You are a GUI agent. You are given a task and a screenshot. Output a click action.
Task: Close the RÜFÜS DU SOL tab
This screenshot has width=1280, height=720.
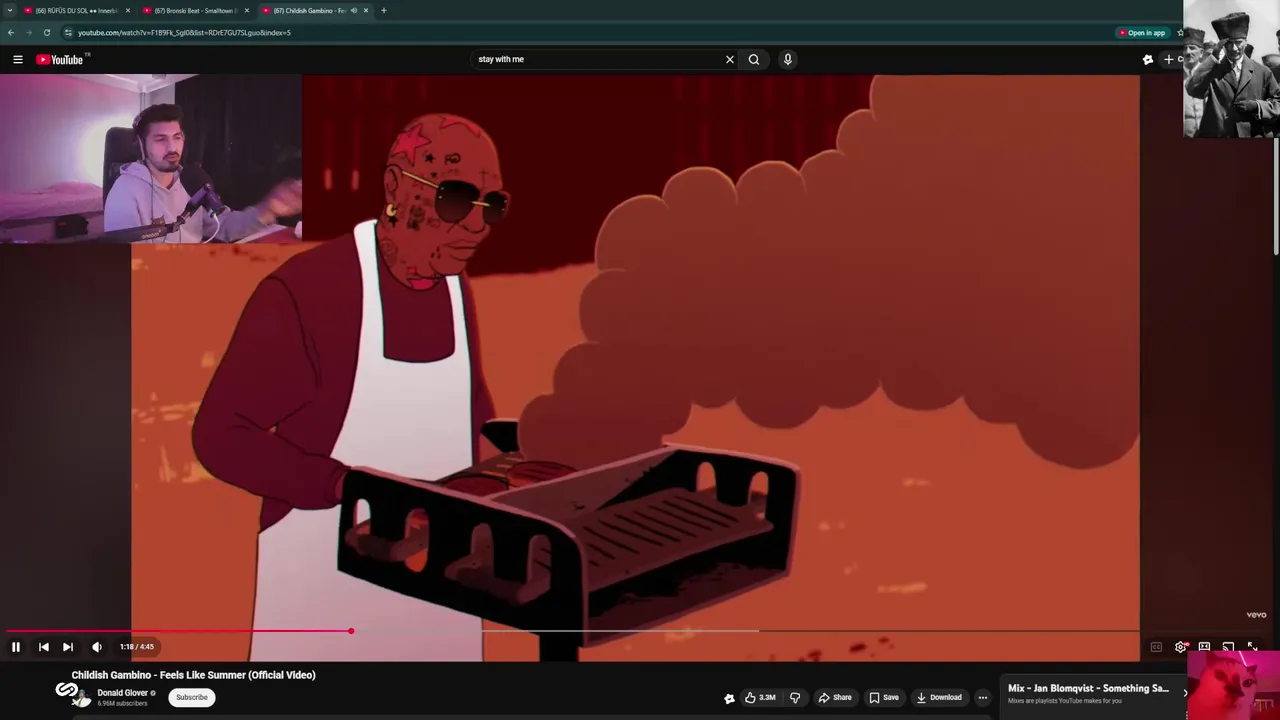point(128,11)
